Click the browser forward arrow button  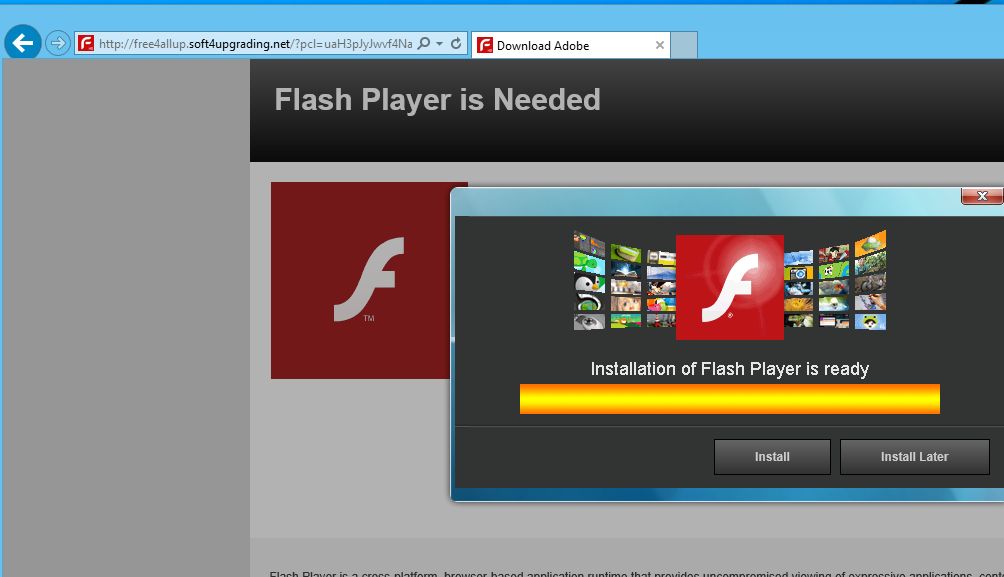[58, 44]
